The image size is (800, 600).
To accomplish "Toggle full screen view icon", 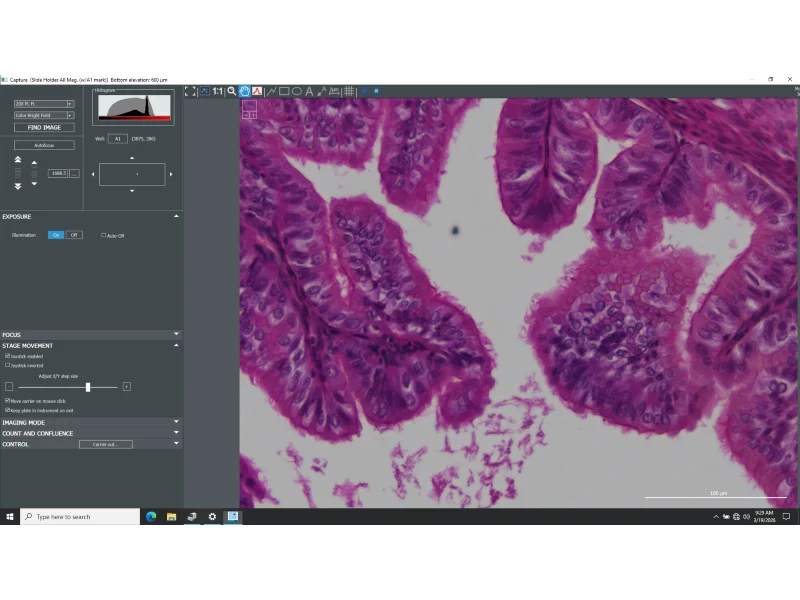I will [x=190, y=91].
